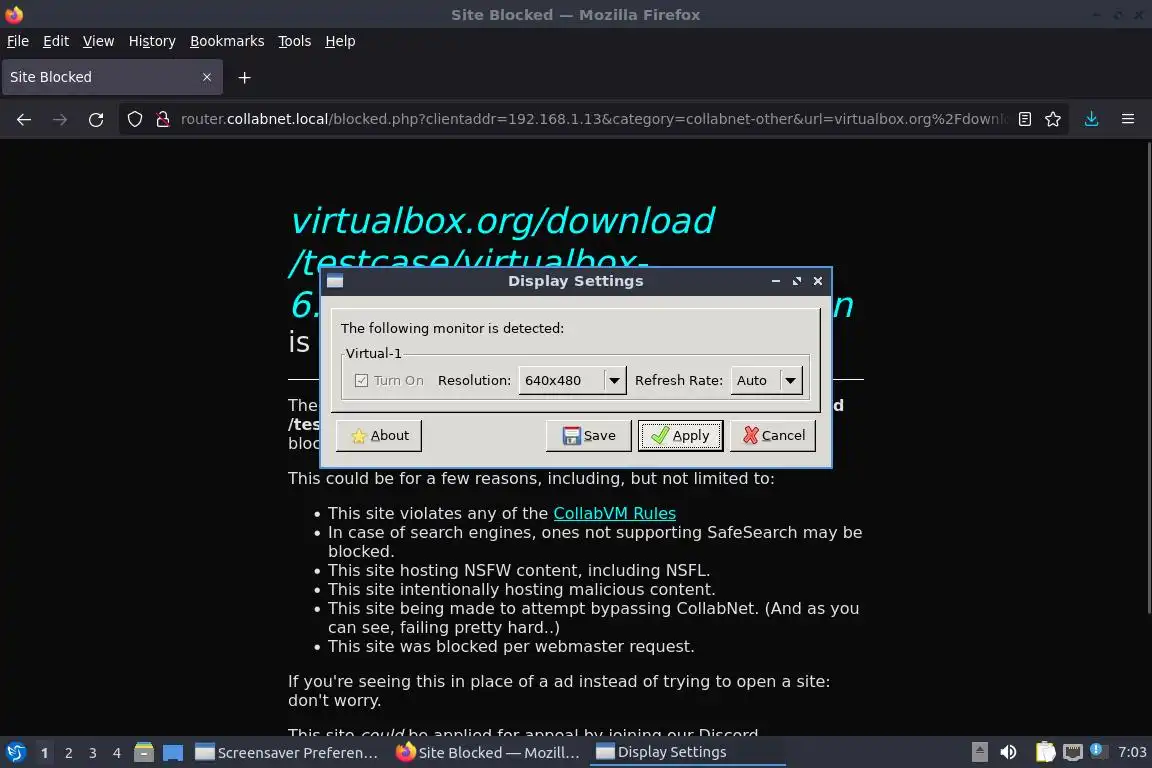Open the History menu

(152, 41)
